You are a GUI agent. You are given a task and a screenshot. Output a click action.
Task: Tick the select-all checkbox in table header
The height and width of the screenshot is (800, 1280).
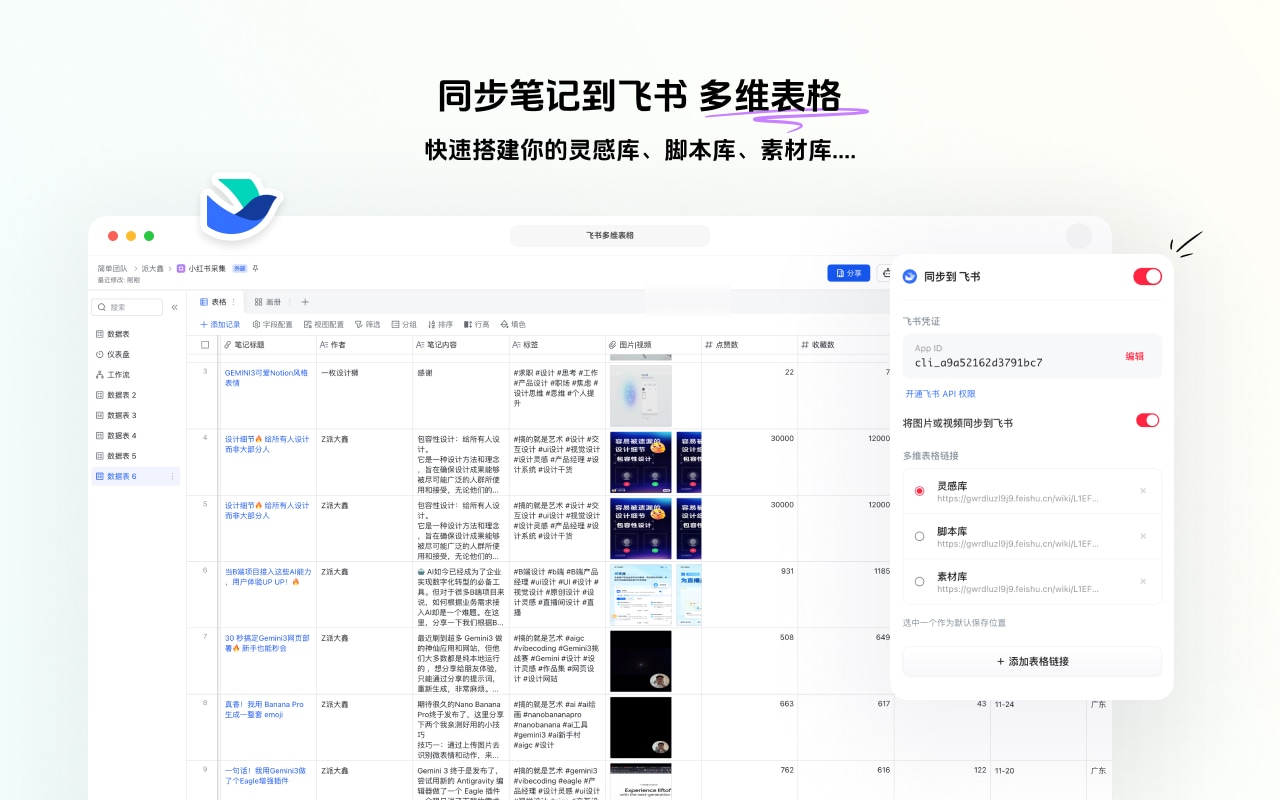[206, 345]
